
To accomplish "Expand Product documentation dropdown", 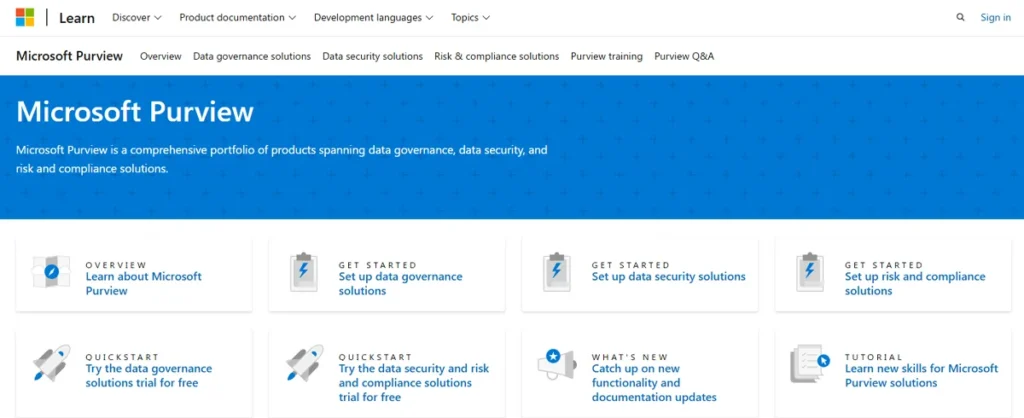I will 238,18.
